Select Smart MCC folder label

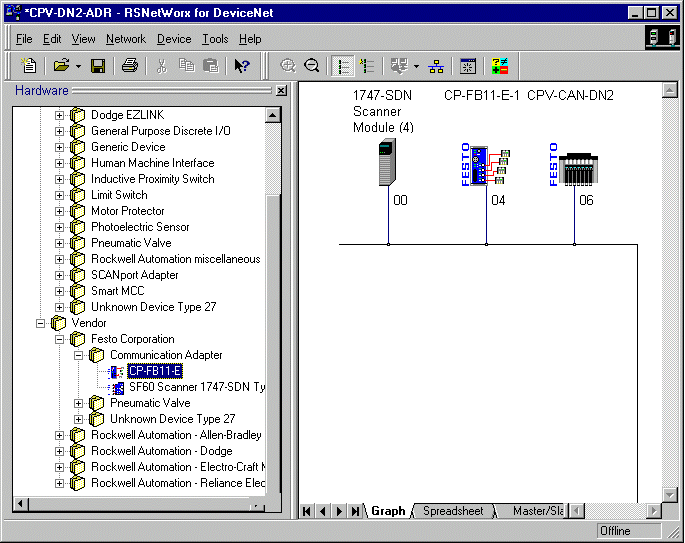click(118, 291)
